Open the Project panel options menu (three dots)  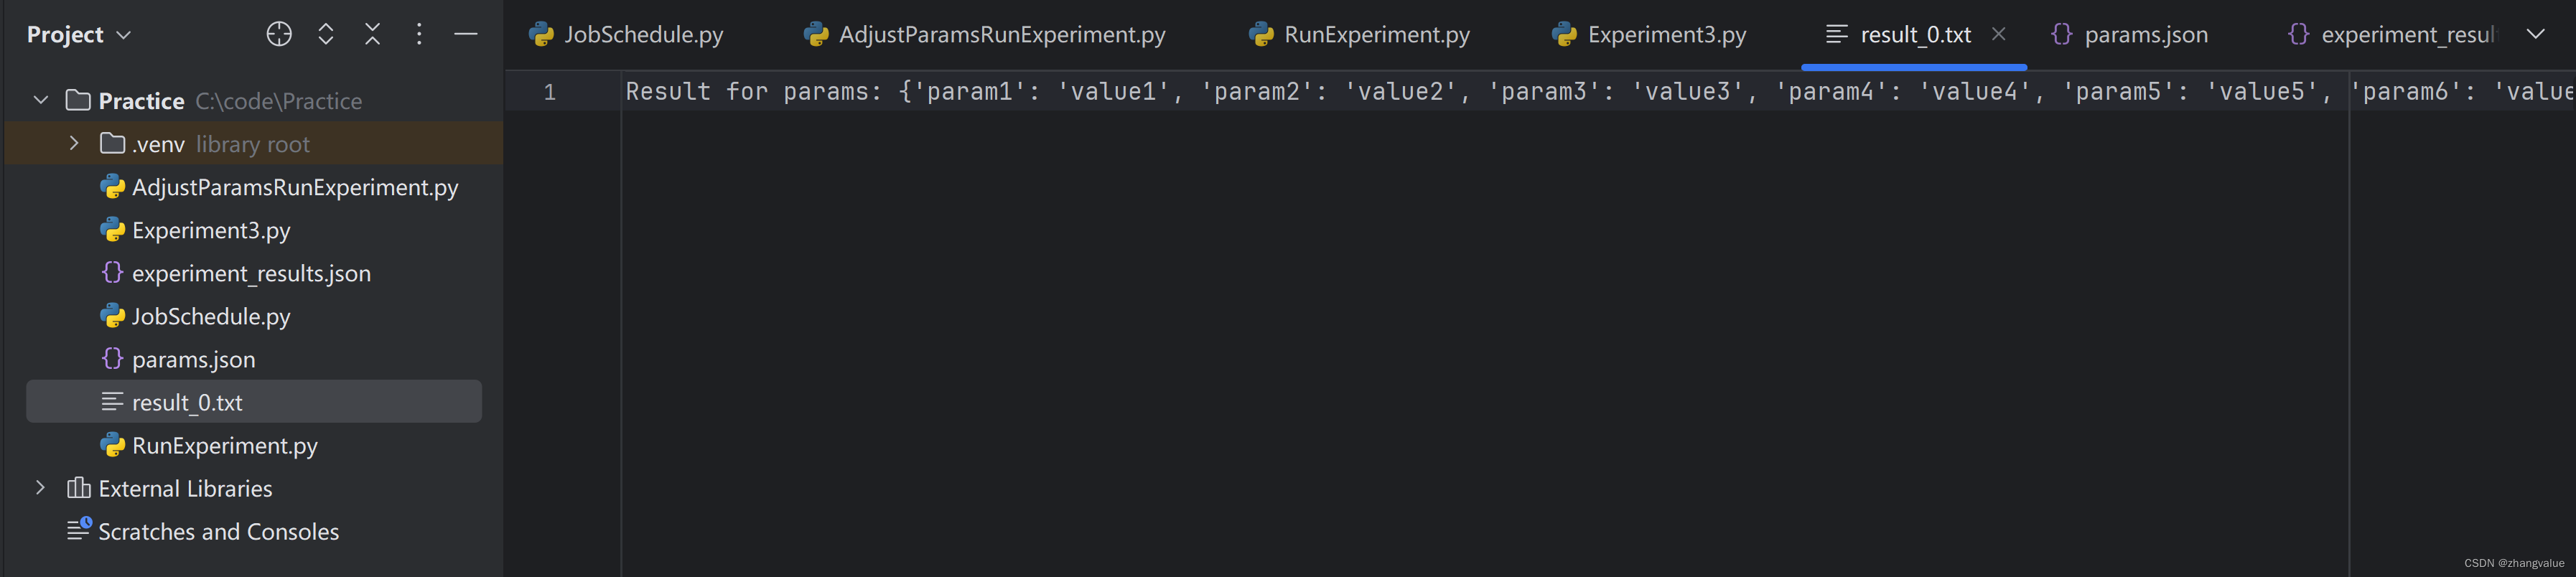[x=419, y=34]
